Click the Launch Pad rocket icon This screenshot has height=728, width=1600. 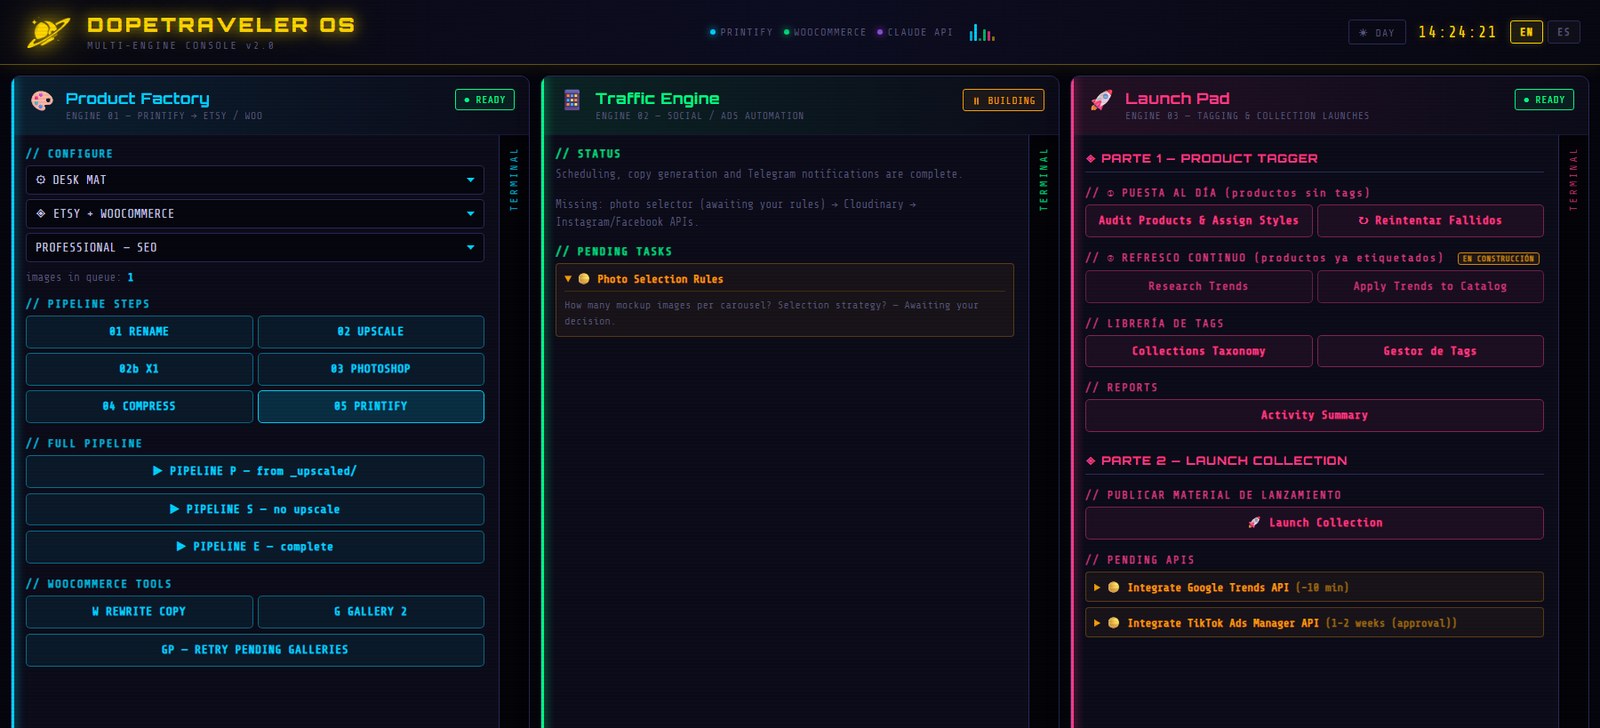[x=1101, y=100]
